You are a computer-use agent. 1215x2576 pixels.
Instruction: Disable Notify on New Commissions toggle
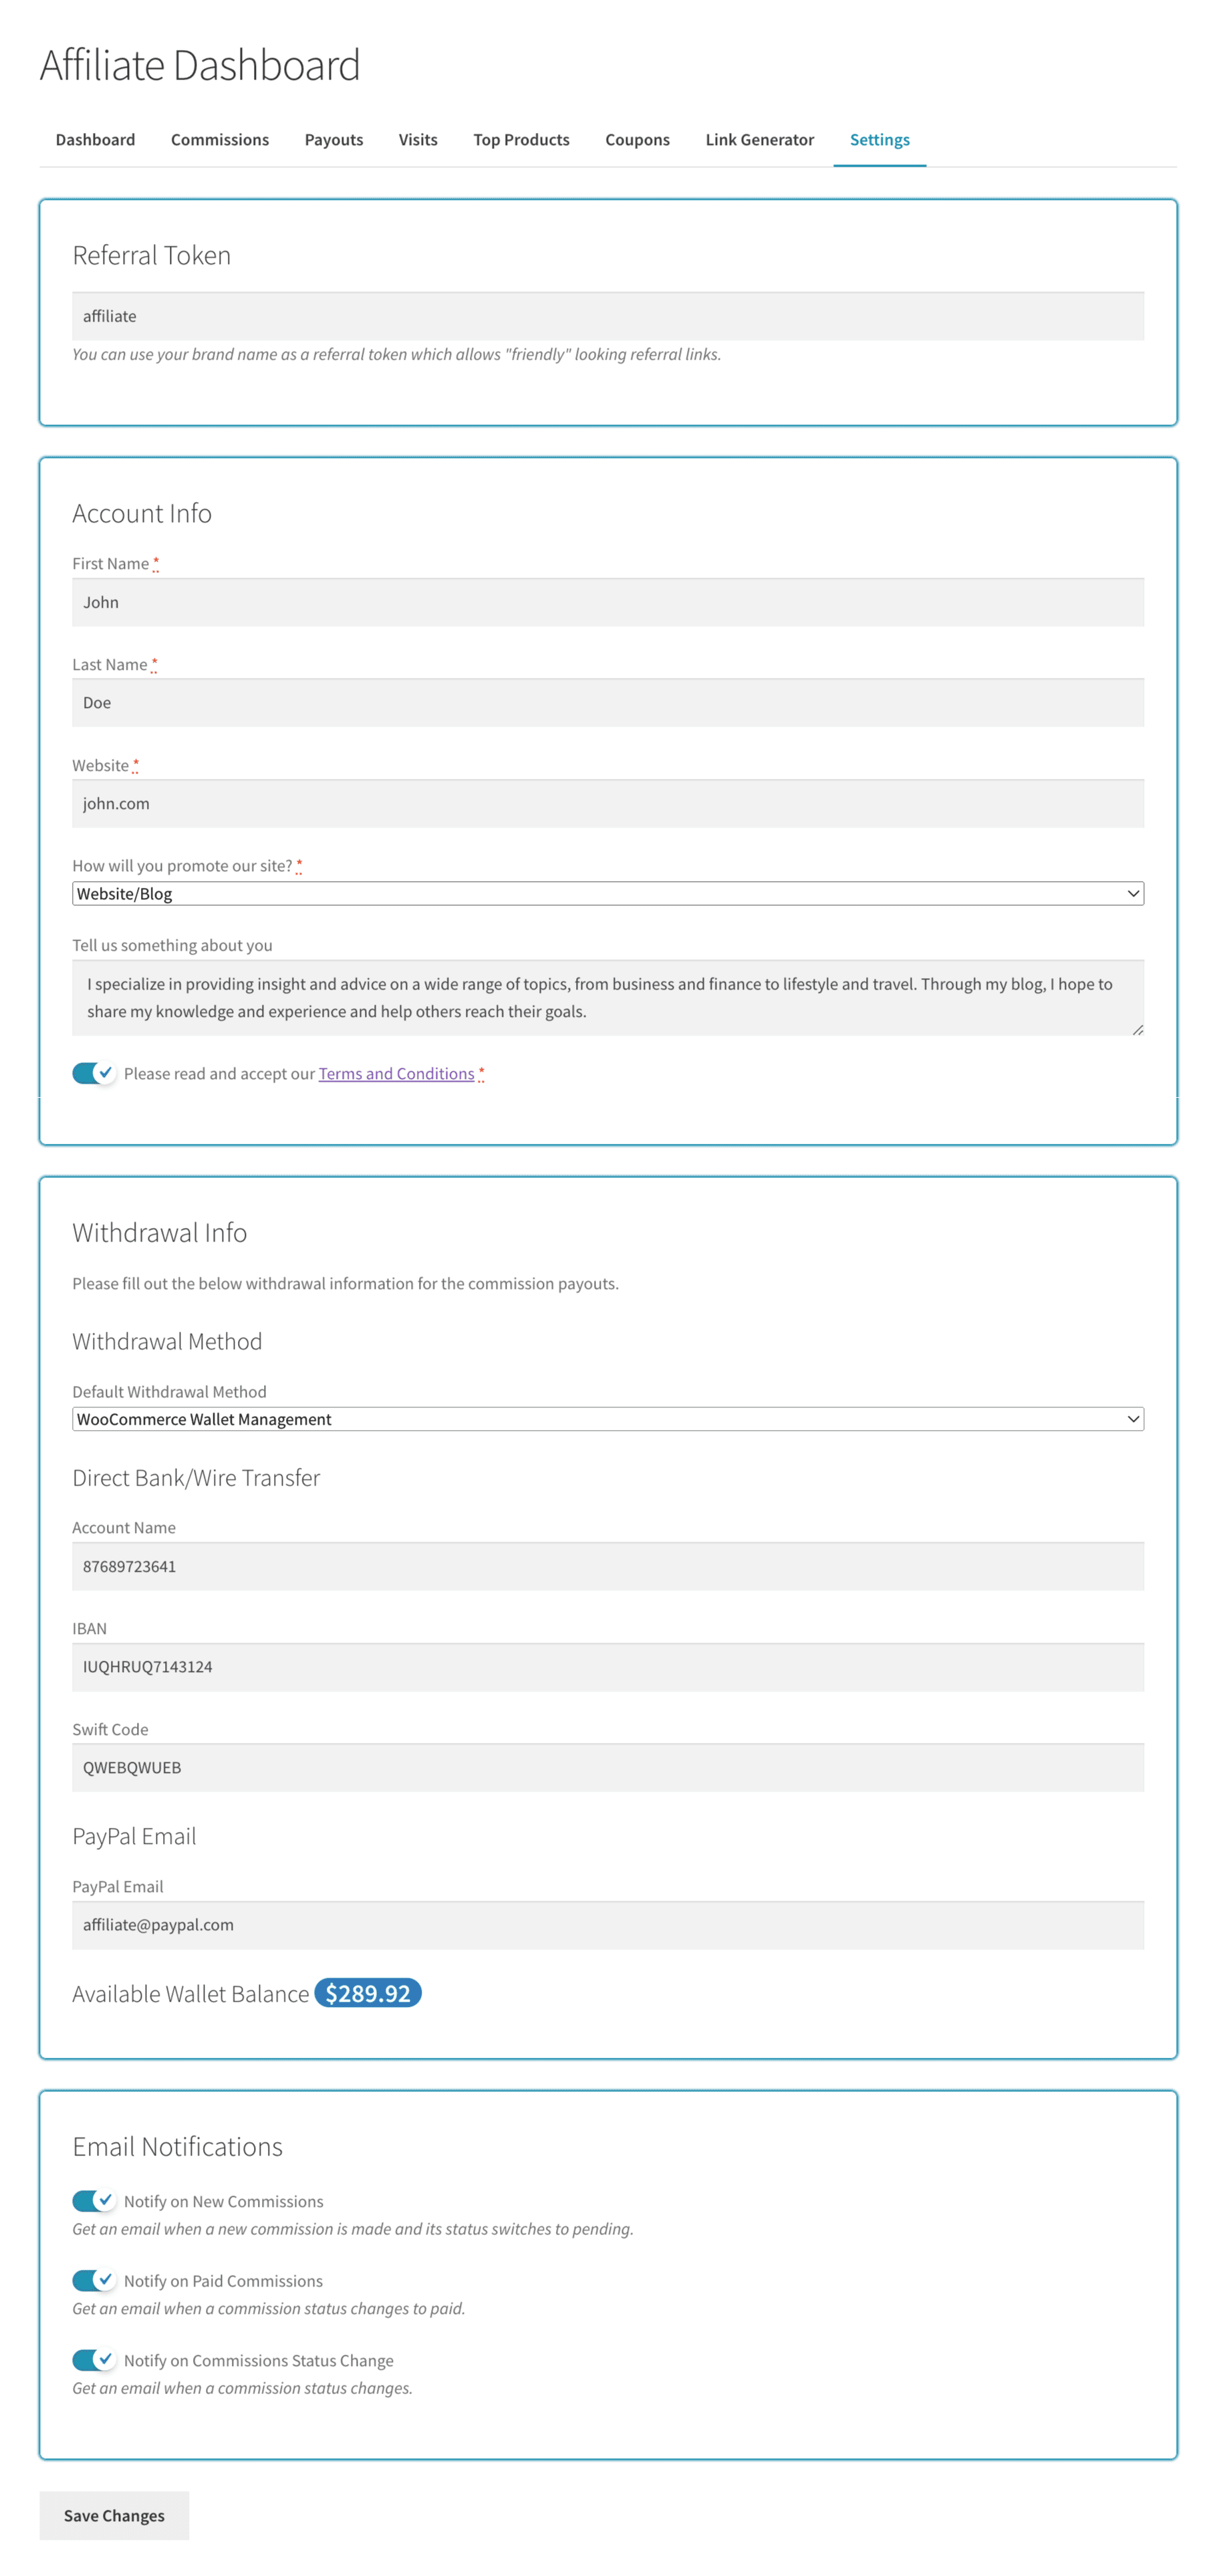94,2200
